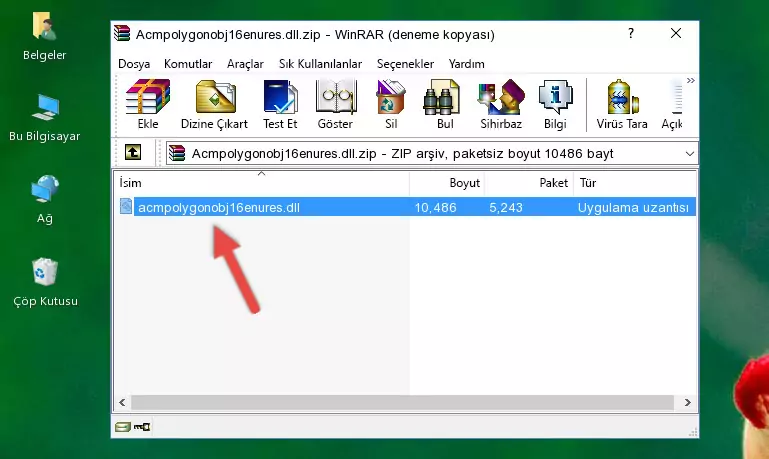The height and width of the screenshot is (459, 769).
Task: Click the Göster toolbar icon
Action: [335, 104]
